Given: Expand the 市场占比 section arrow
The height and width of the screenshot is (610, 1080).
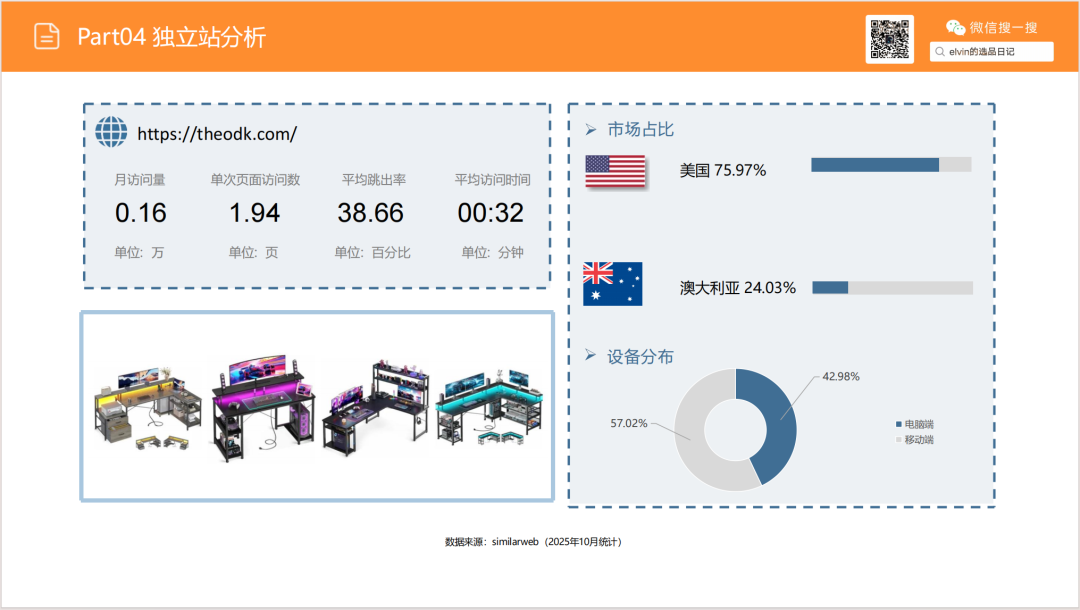Looking at the screenshot, I should click(x=590, y=130).
